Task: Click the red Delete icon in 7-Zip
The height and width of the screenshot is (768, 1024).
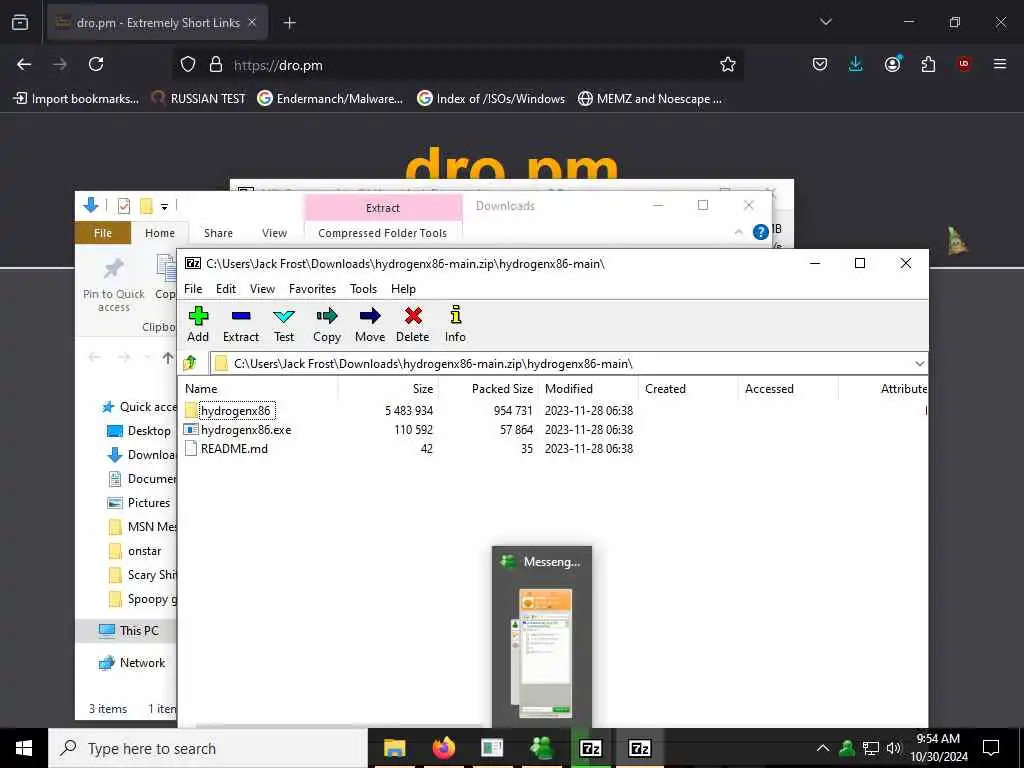Action: (413, 316)
